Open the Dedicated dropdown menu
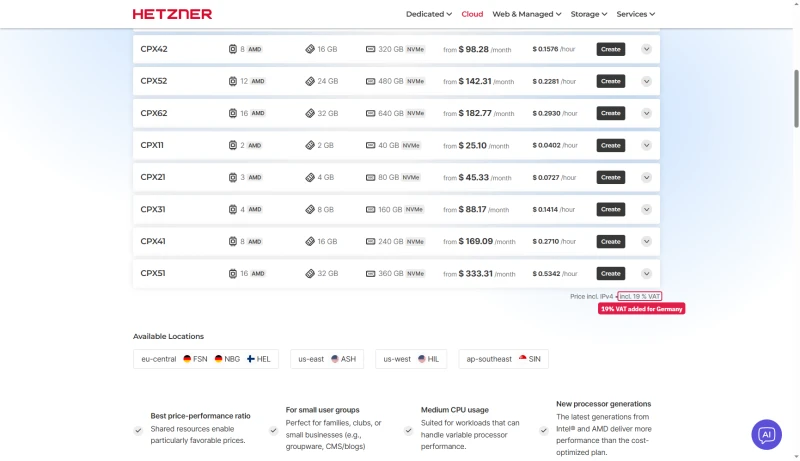Image resolution: width=800 pixels, height=461 pixels. click(429, 14)
